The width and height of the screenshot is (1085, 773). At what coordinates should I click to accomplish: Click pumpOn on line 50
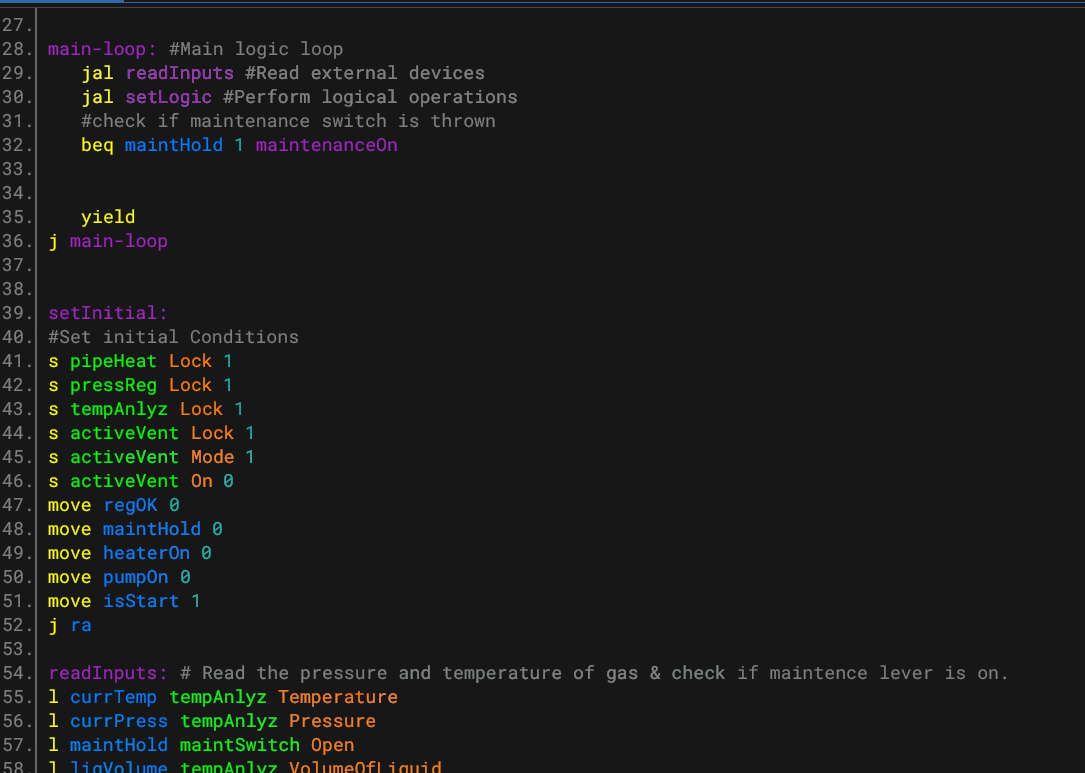135,577
